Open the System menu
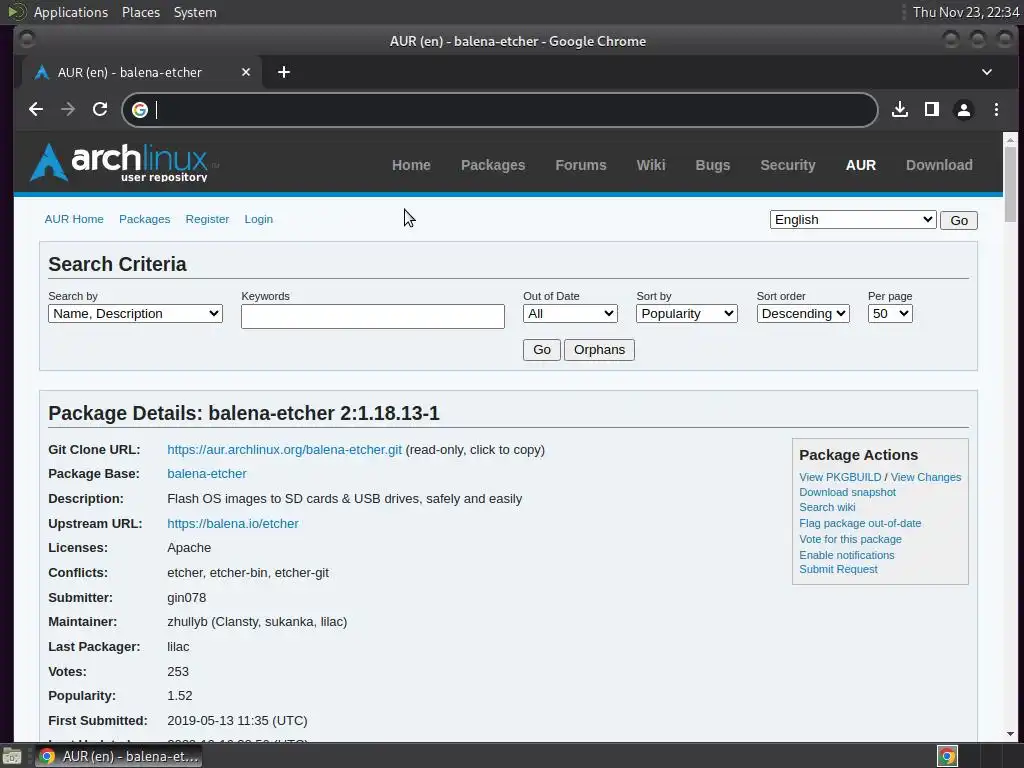This screenshot has width=1024, height=768. pyautogui.click(x=195, y=12)
